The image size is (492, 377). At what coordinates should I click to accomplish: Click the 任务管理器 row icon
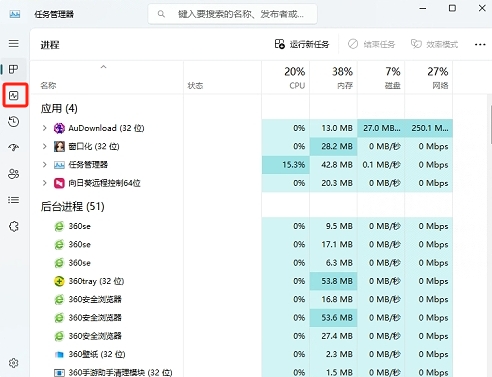[59, 165]
